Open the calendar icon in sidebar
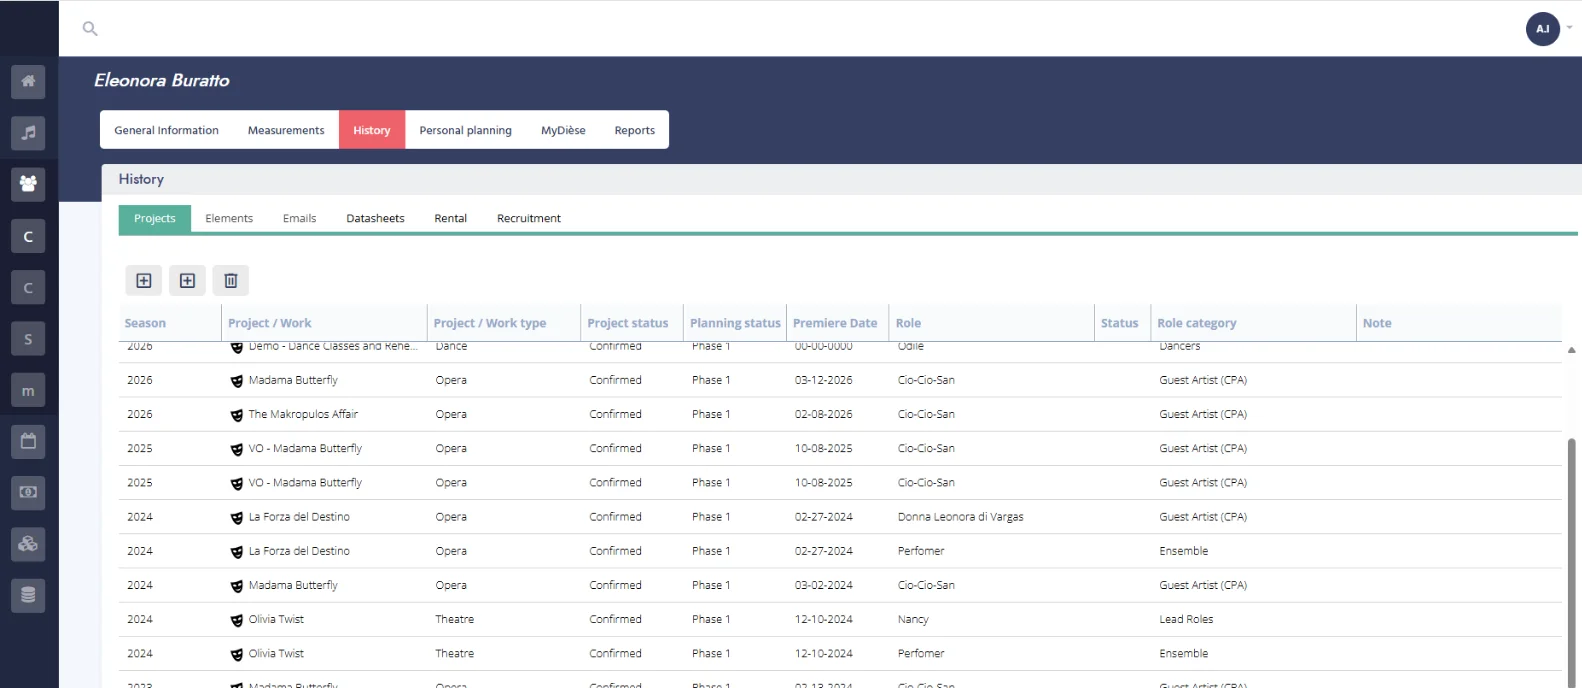Viewport: 1582px width, 688px height. click(28, 441)
